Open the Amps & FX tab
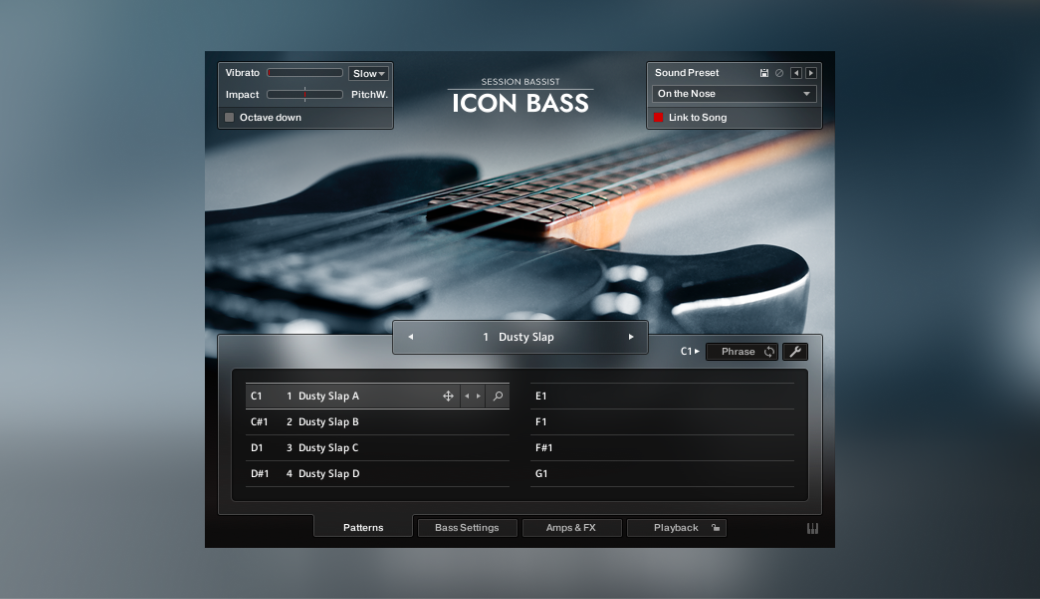The height and width of the screenshot is (599, 1040). [x=571, y=527]
